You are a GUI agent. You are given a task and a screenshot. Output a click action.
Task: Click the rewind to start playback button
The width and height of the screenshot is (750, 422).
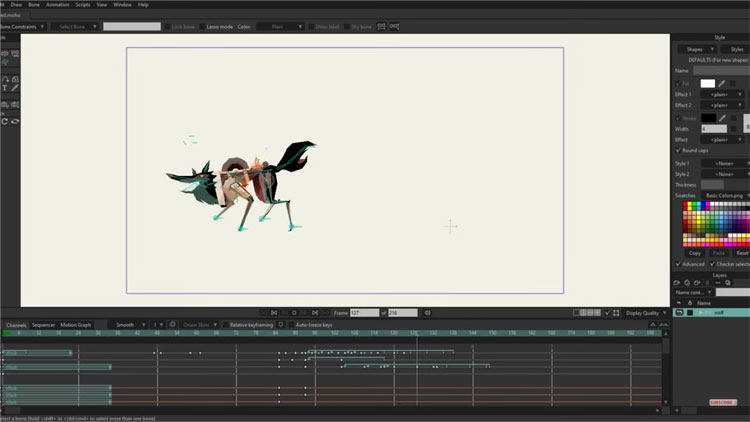pyautogui.click(x=274, y=313)
